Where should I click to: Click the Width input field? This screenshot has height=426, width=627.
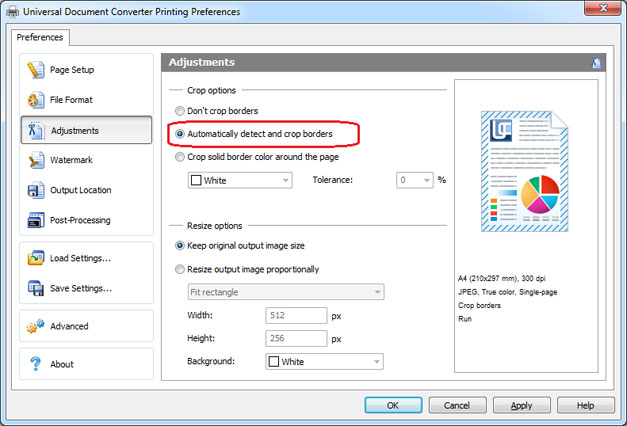point(296,315)
